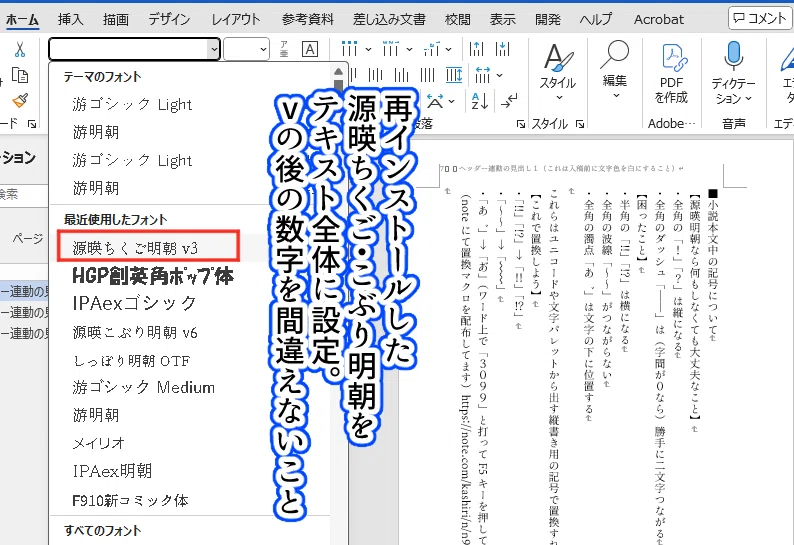Screen dimensions: 794x545
Task: Select font しっぽり明朝 OTF
Action: pos(131,361)
